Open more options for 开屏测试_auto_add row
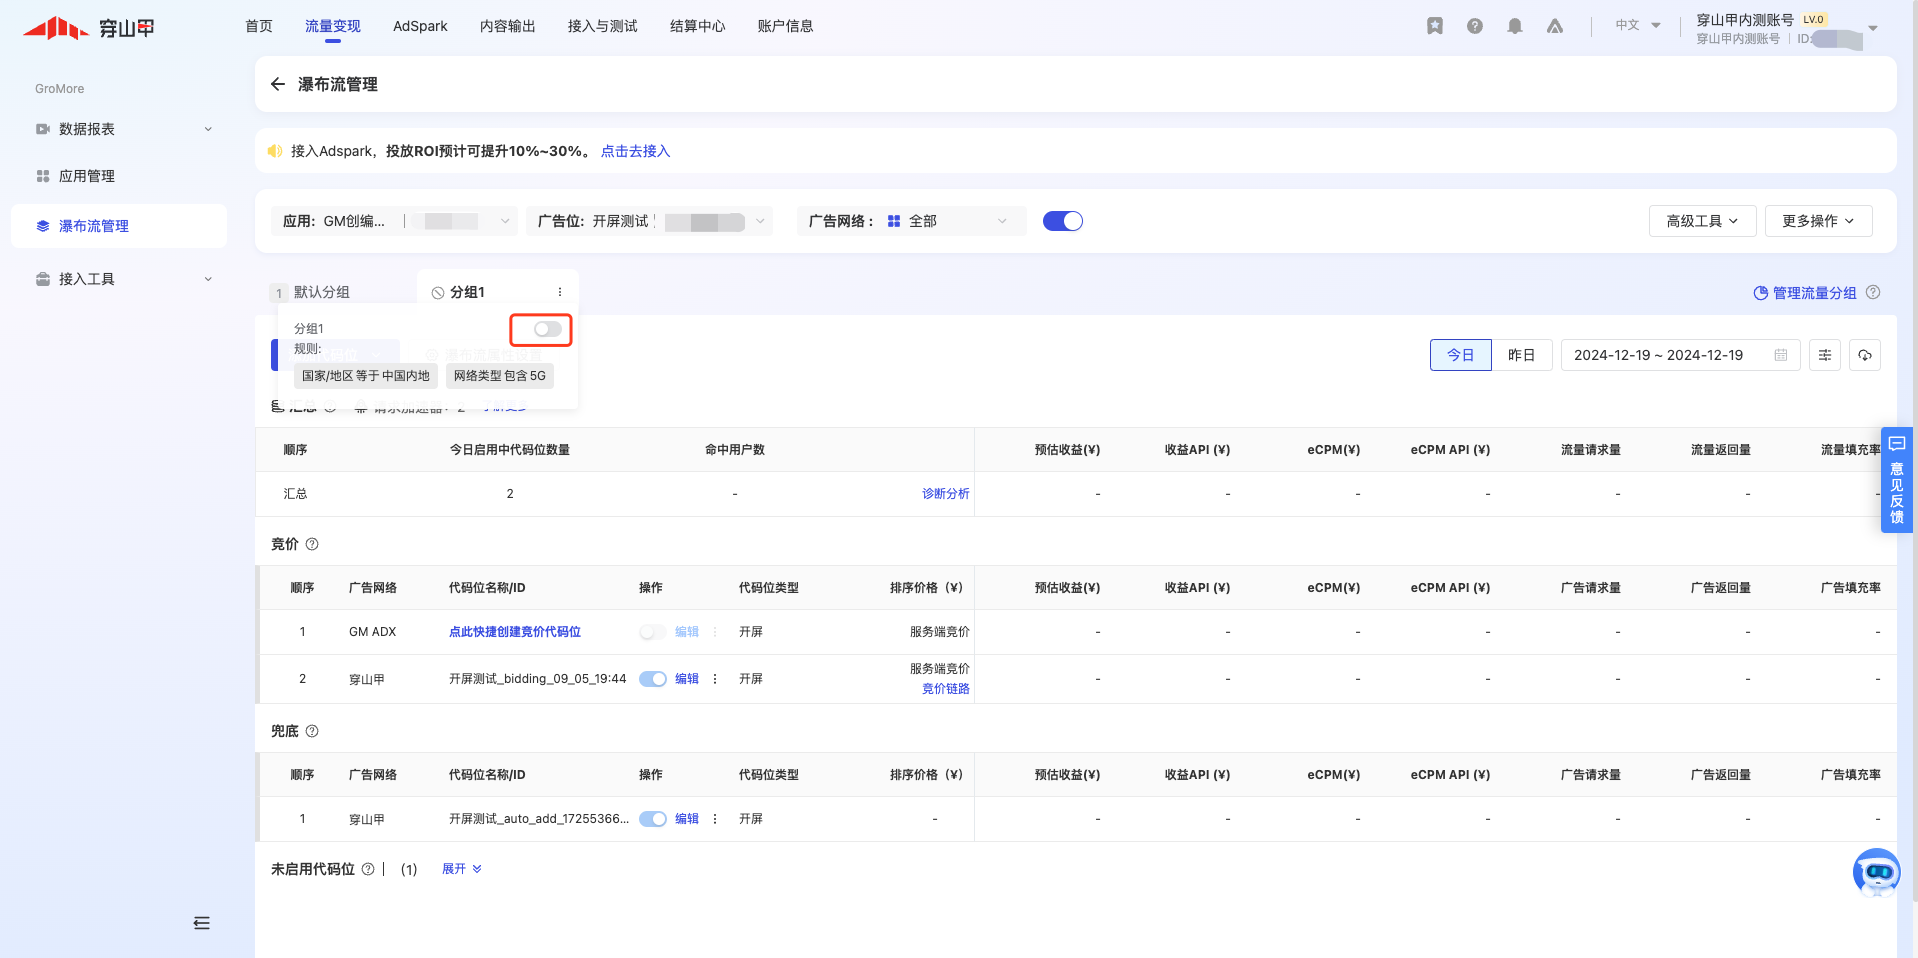Viewport: 1918px width, 958px height. (x=715, y=819)
